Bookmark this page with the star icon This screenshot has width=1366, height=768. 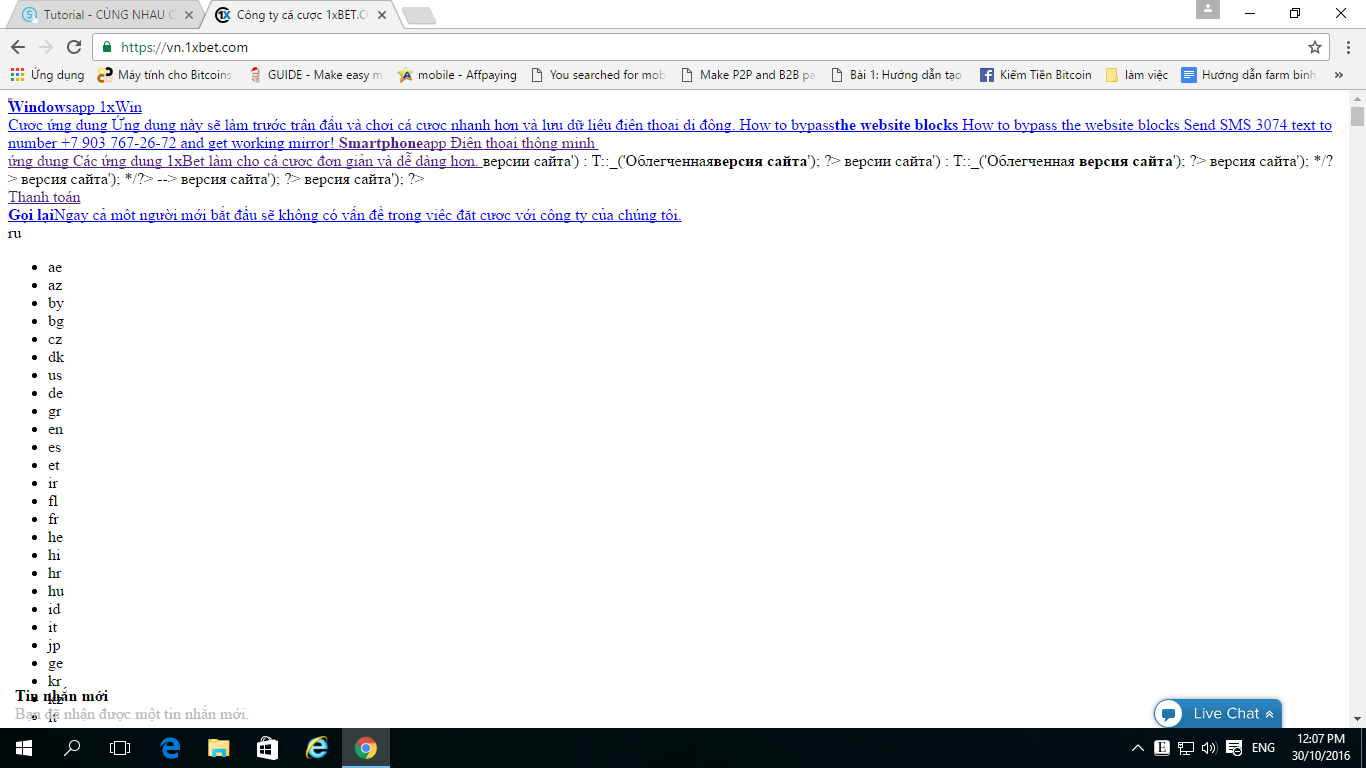(1315, 47)
